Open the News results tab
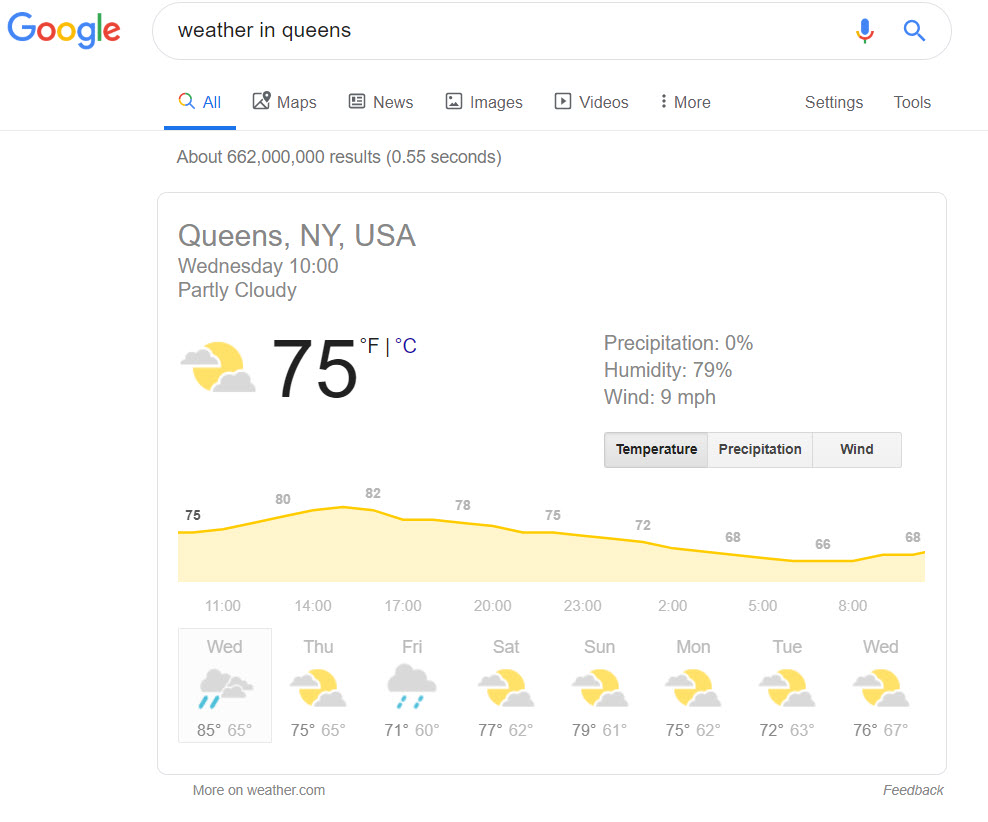 click(381, 102)
